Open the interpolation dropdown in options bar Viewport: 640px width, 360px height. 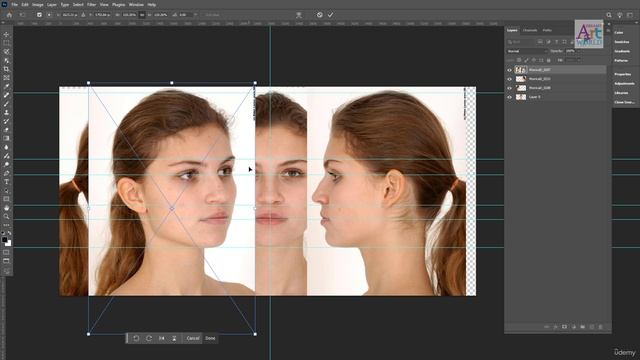click(212, 15)
